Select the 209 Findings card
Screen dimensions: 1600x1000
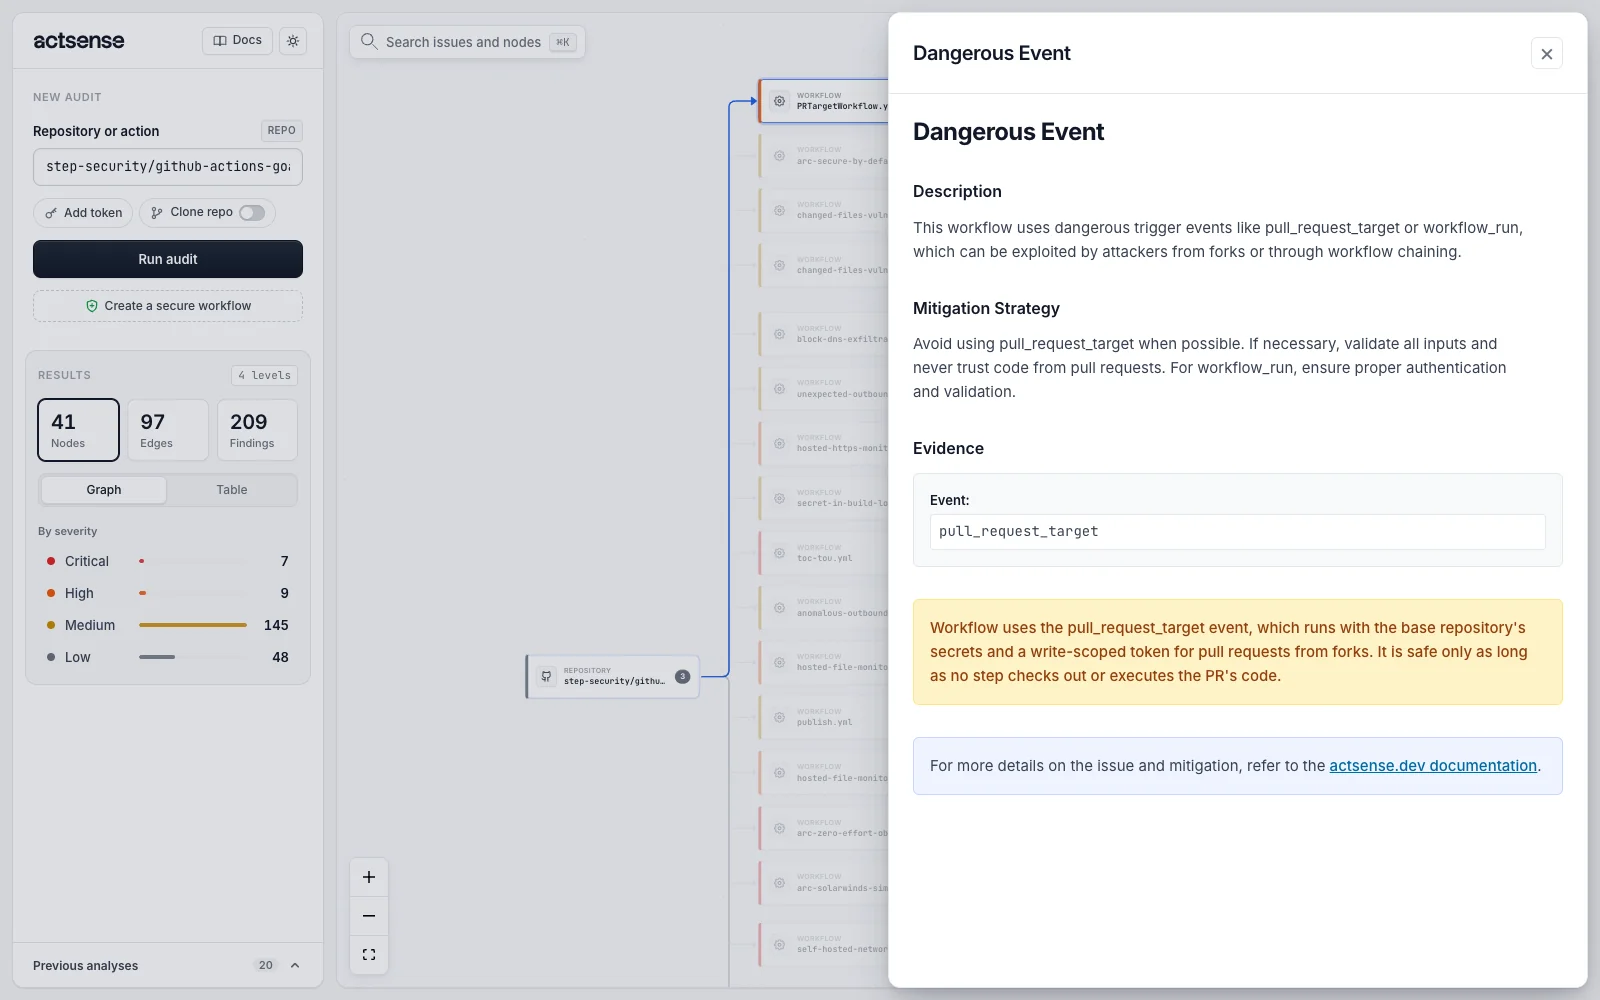(257, 430)
